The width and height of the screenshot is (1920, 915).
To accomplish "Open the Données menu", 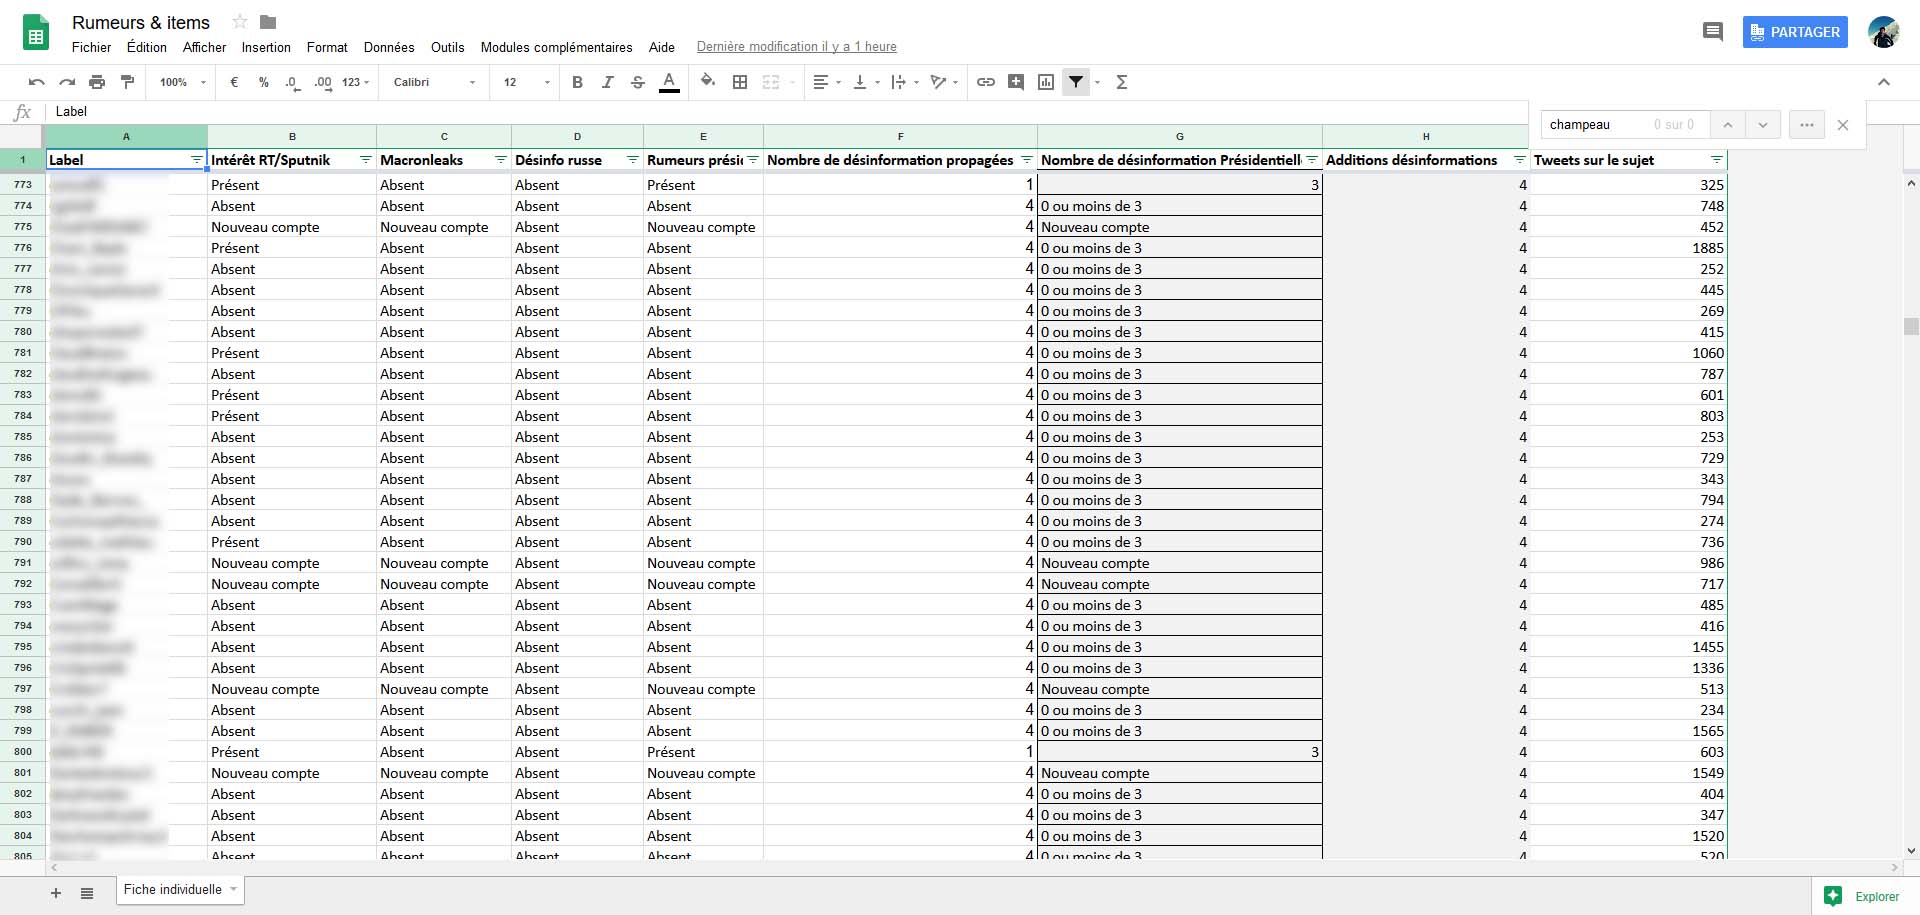I will coord(389,47).
